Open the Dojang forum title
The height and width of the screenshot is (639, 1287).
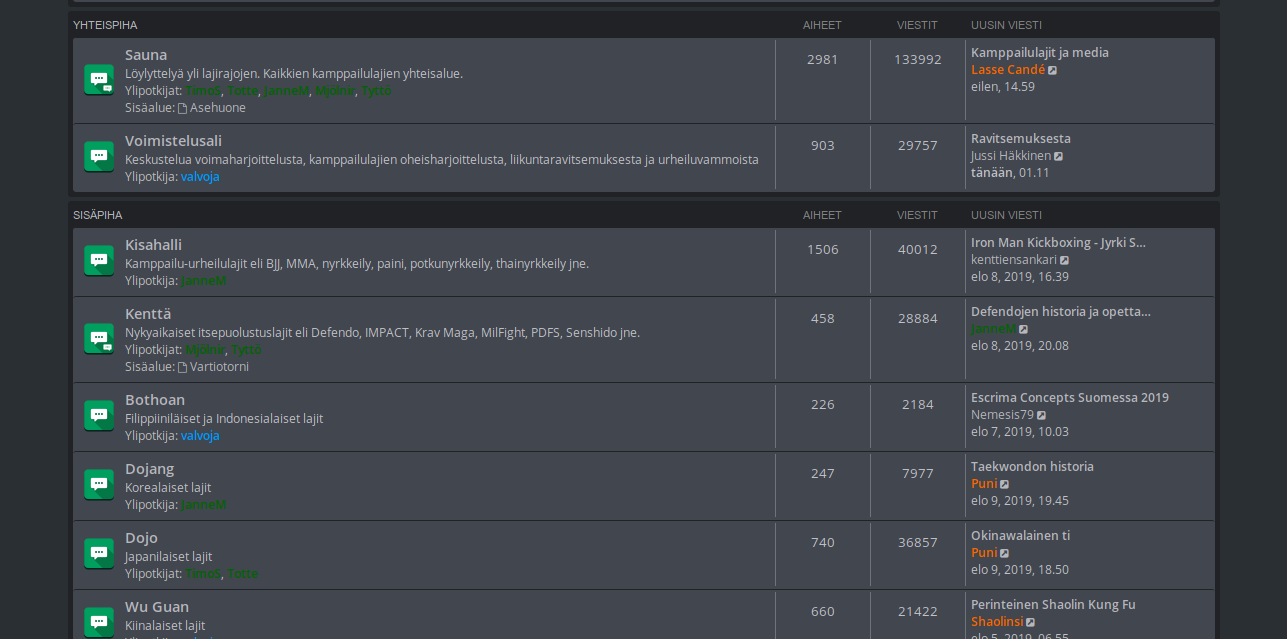[x=150, y=469]
